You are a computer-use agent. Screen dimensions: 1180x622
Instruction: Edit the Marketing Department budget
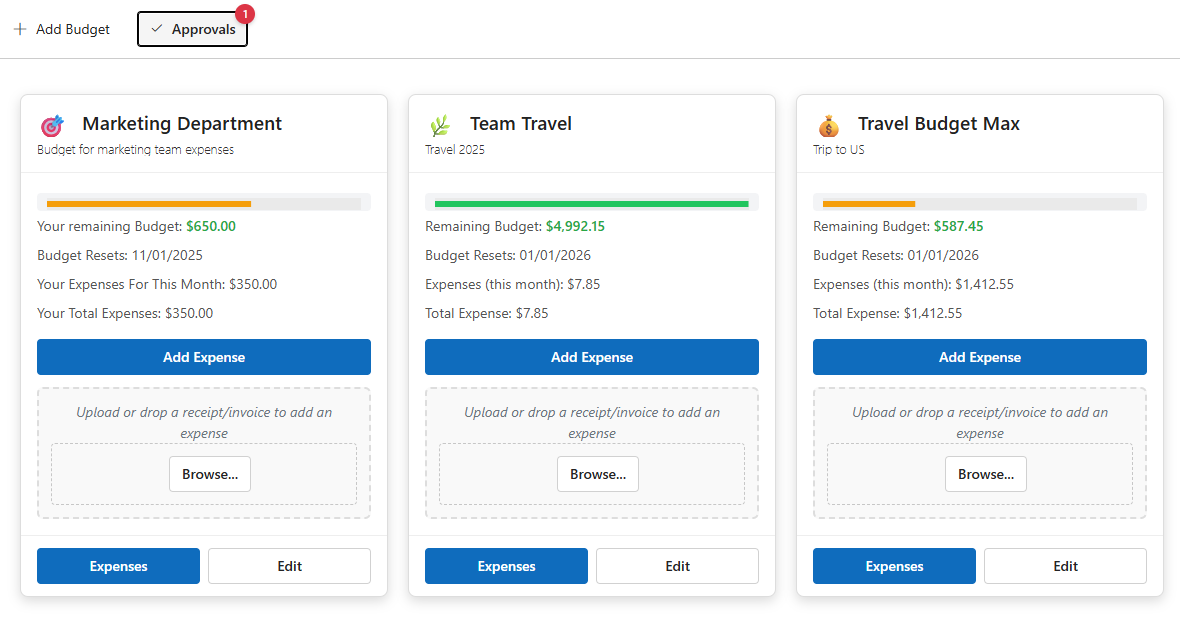(289, 566)
